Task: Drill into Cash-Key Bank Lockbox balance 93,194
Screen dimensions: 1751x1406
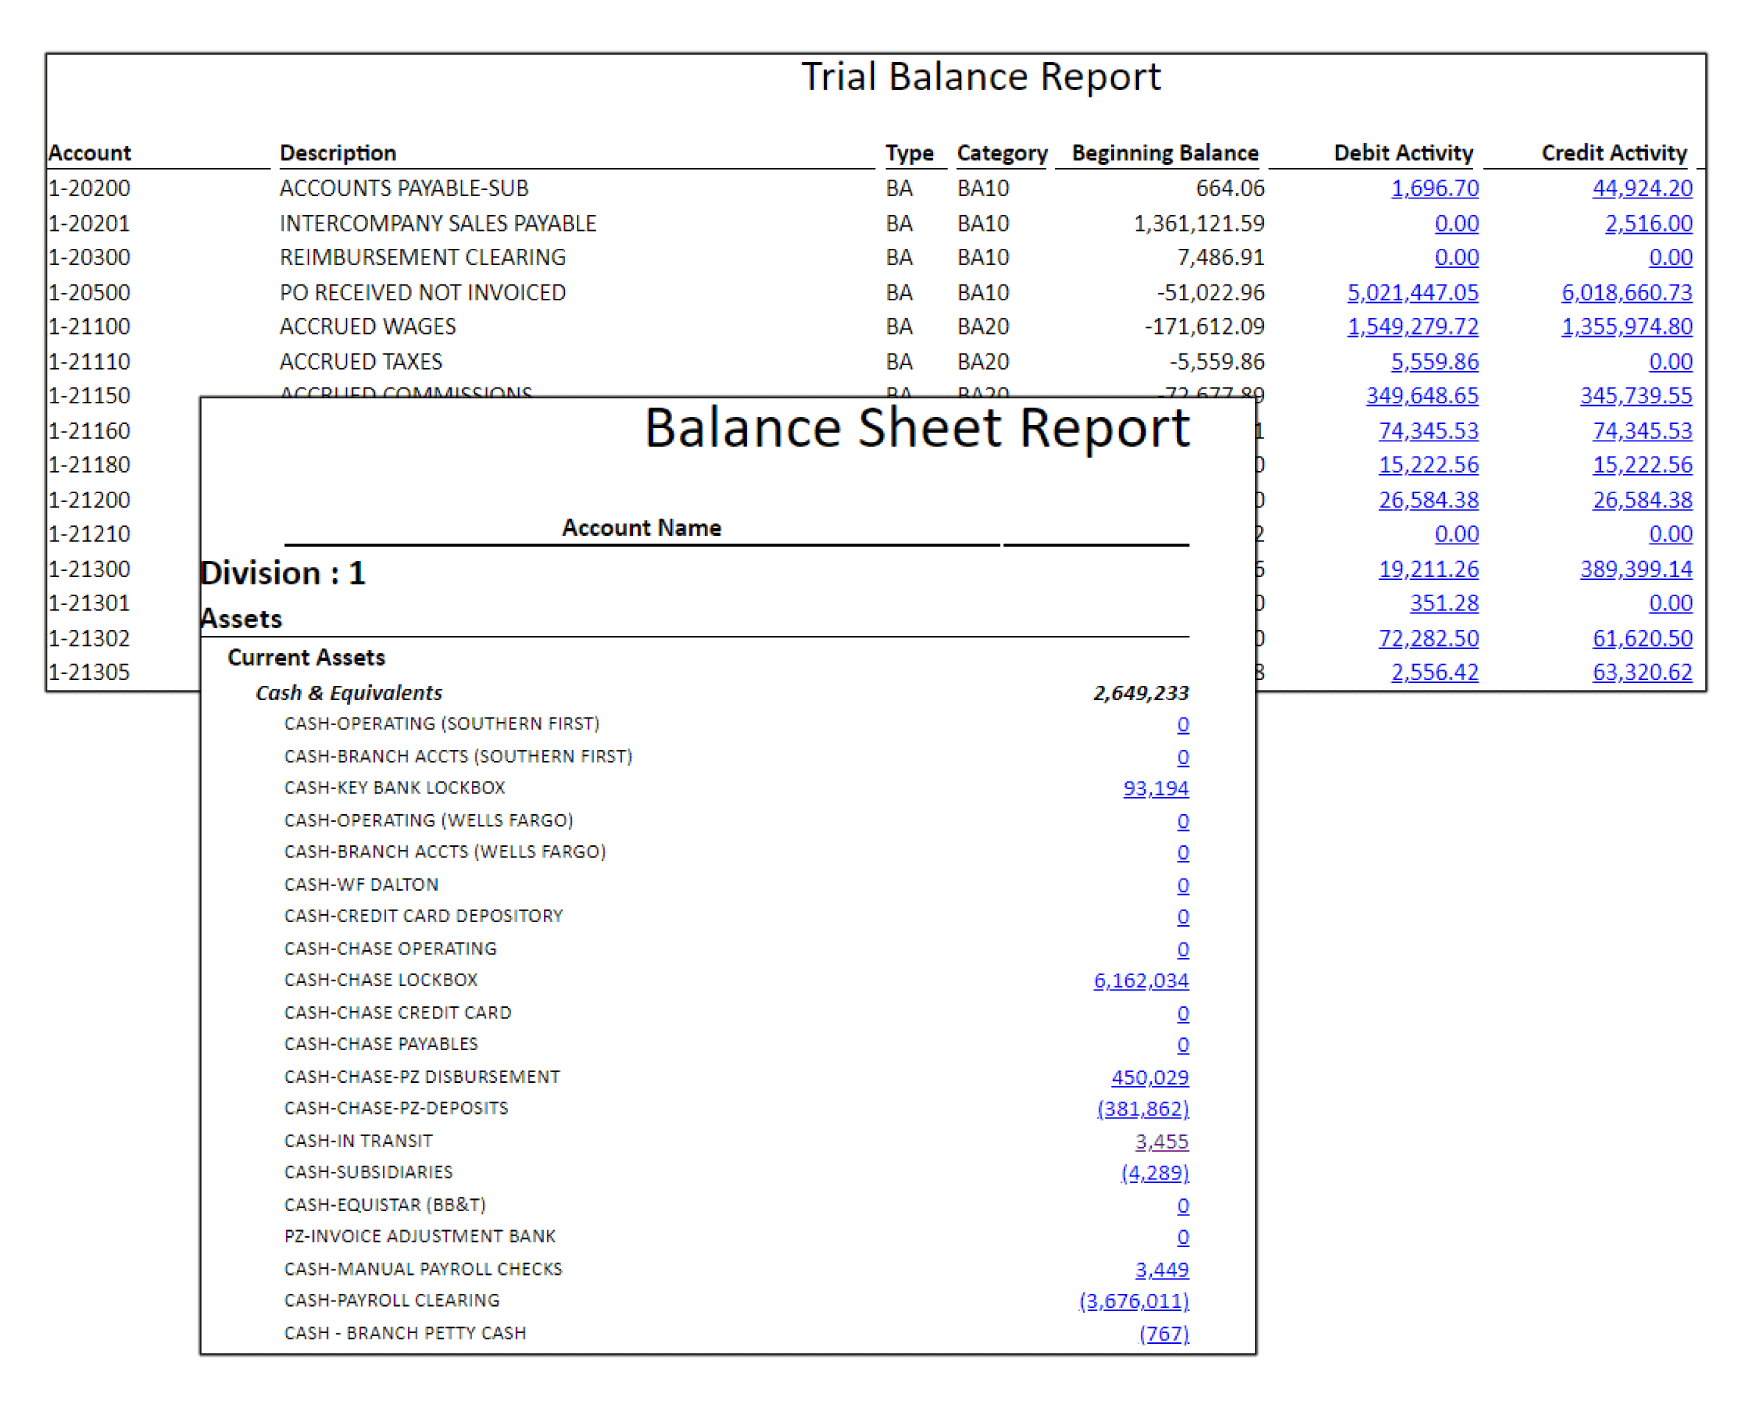Action: click(x=1155, y=788)
